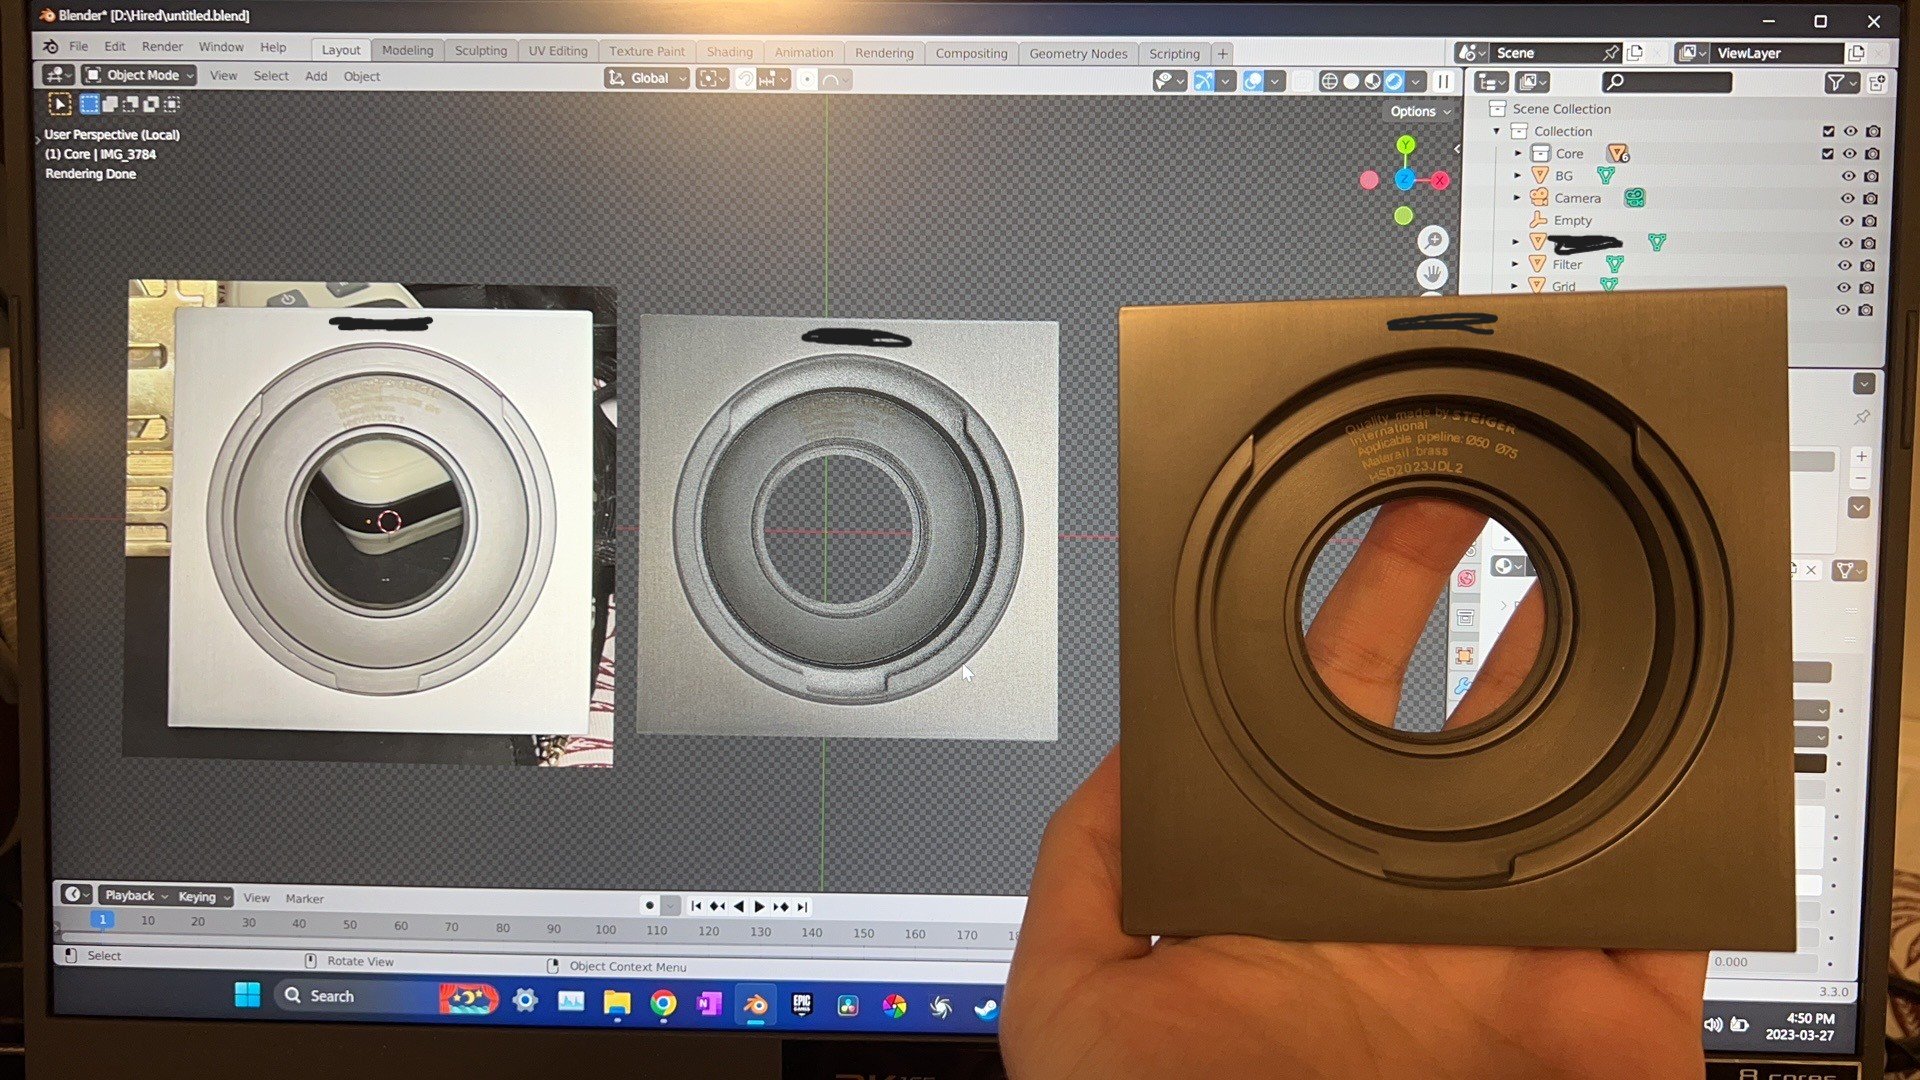Hide the BG object in viewport
1920x1080 pixels.
click(x=1848, y=176)
